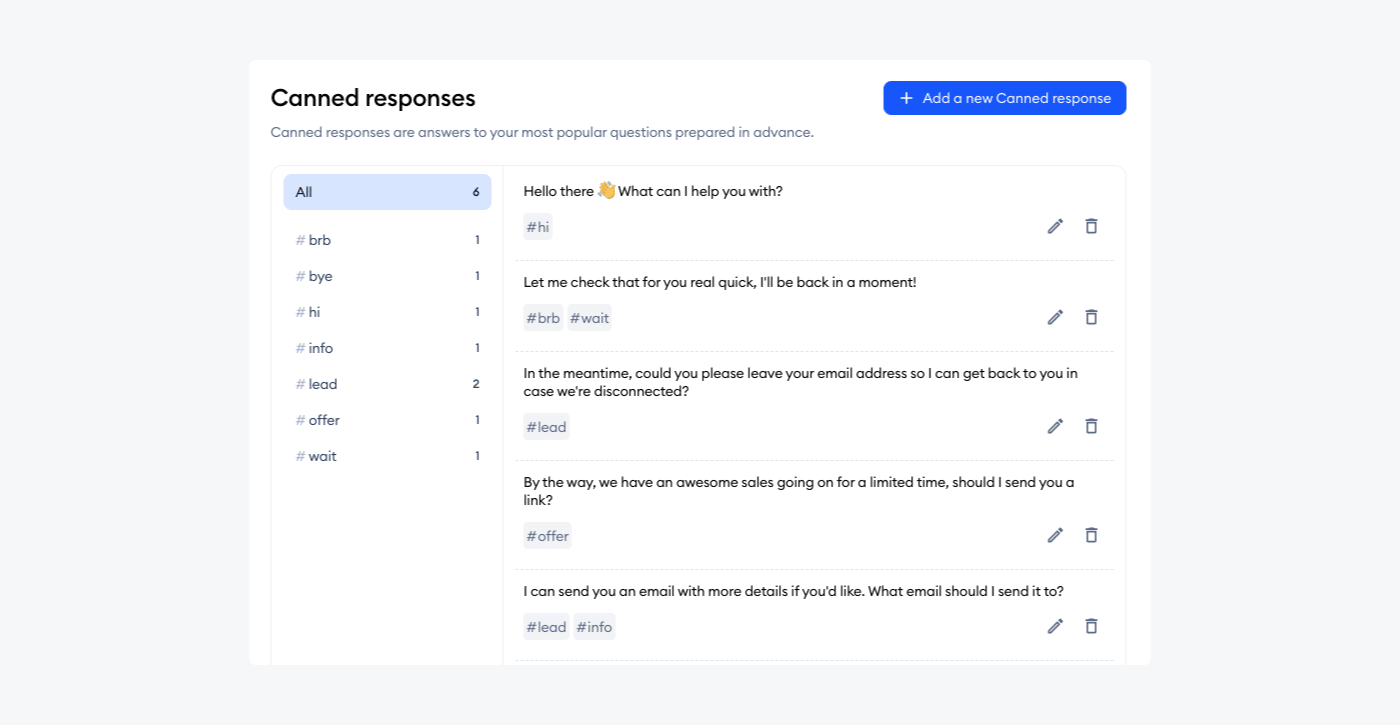Edit the "Hello there" greeting response
Image resolution: width=1400 pixels, height=725 pixels.
(x=1055, y=226)
